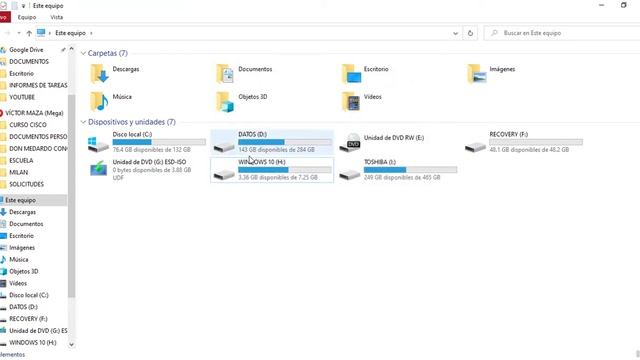Open the Equipo ribbon tab
Image resolution: width=640 pixels, height=360 pixels.
pos(27,17)
